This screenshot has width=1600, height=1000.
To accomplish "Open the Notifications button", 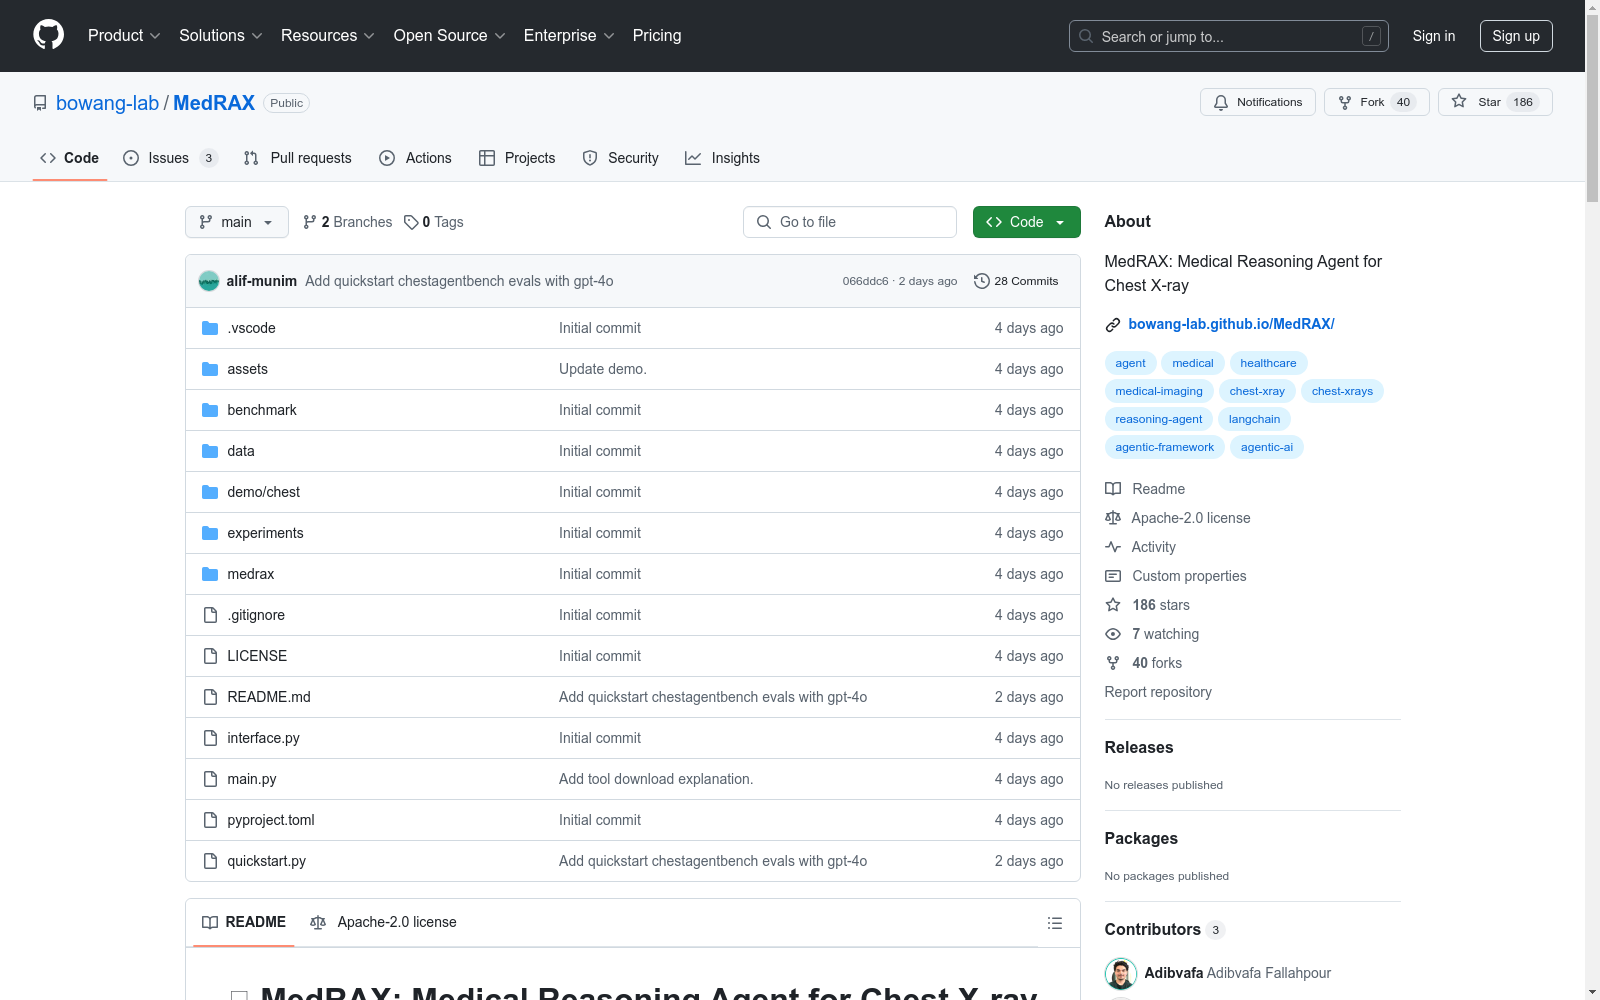I will tap(1258, 102).
